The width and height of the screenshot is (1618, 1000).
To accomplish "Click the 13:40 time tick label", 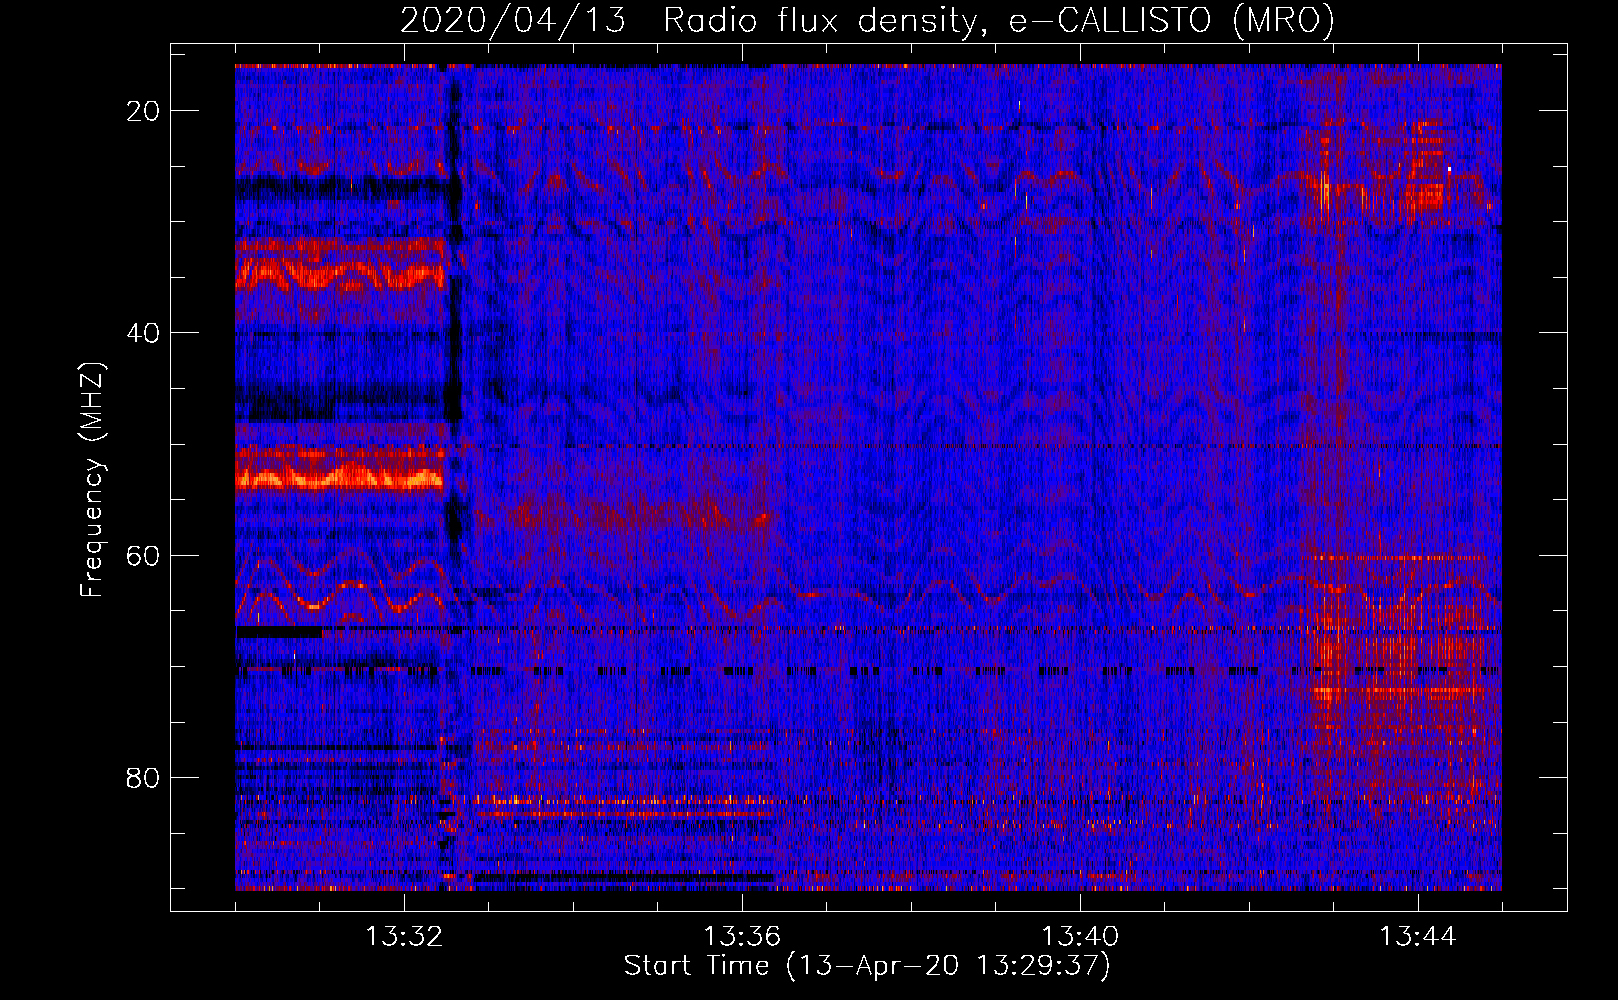I will point(1080,937).
